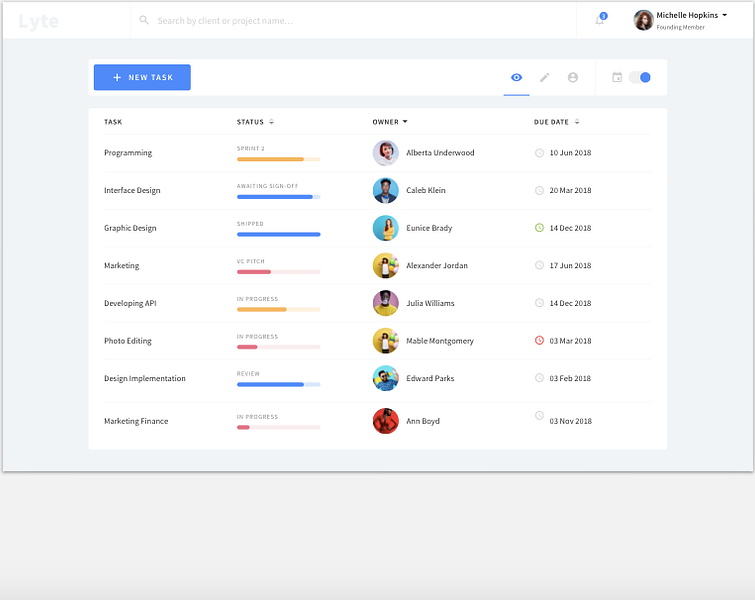
Task: Click Eunice Brady's avatar
Action: (x=386, y=228)
